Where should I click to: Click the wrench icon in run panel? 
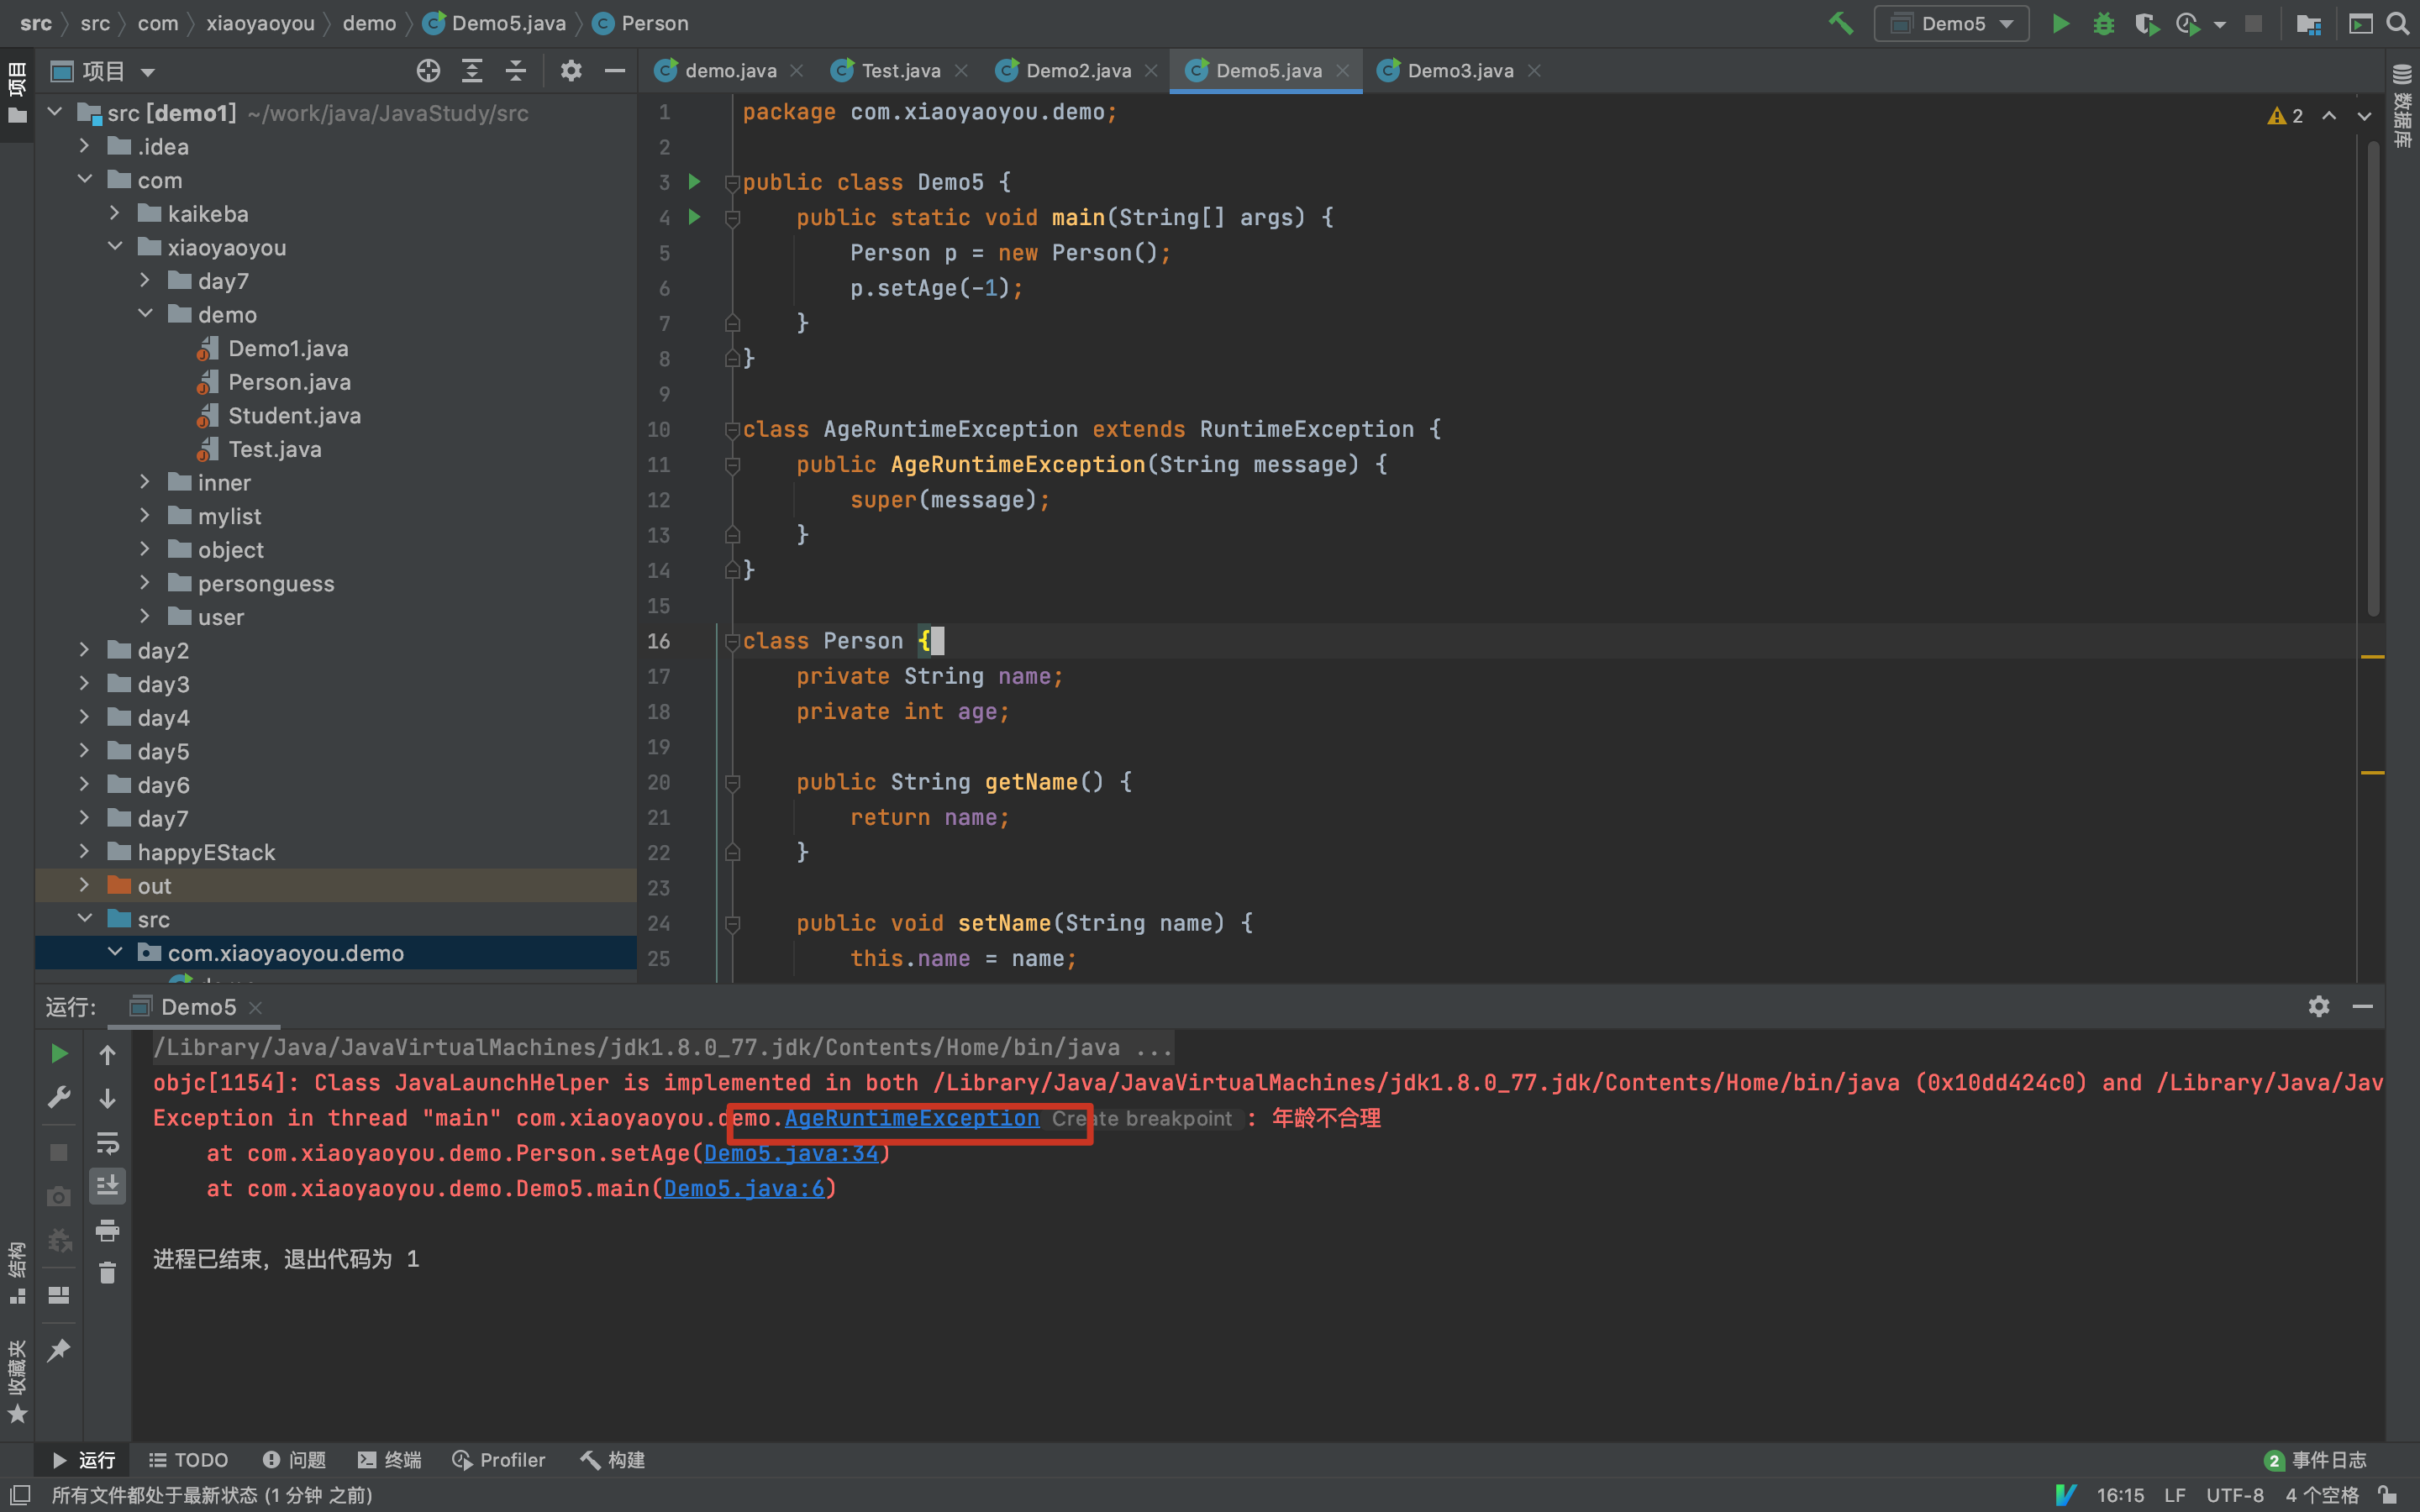pyautogui.click(x=59, y=1097)
